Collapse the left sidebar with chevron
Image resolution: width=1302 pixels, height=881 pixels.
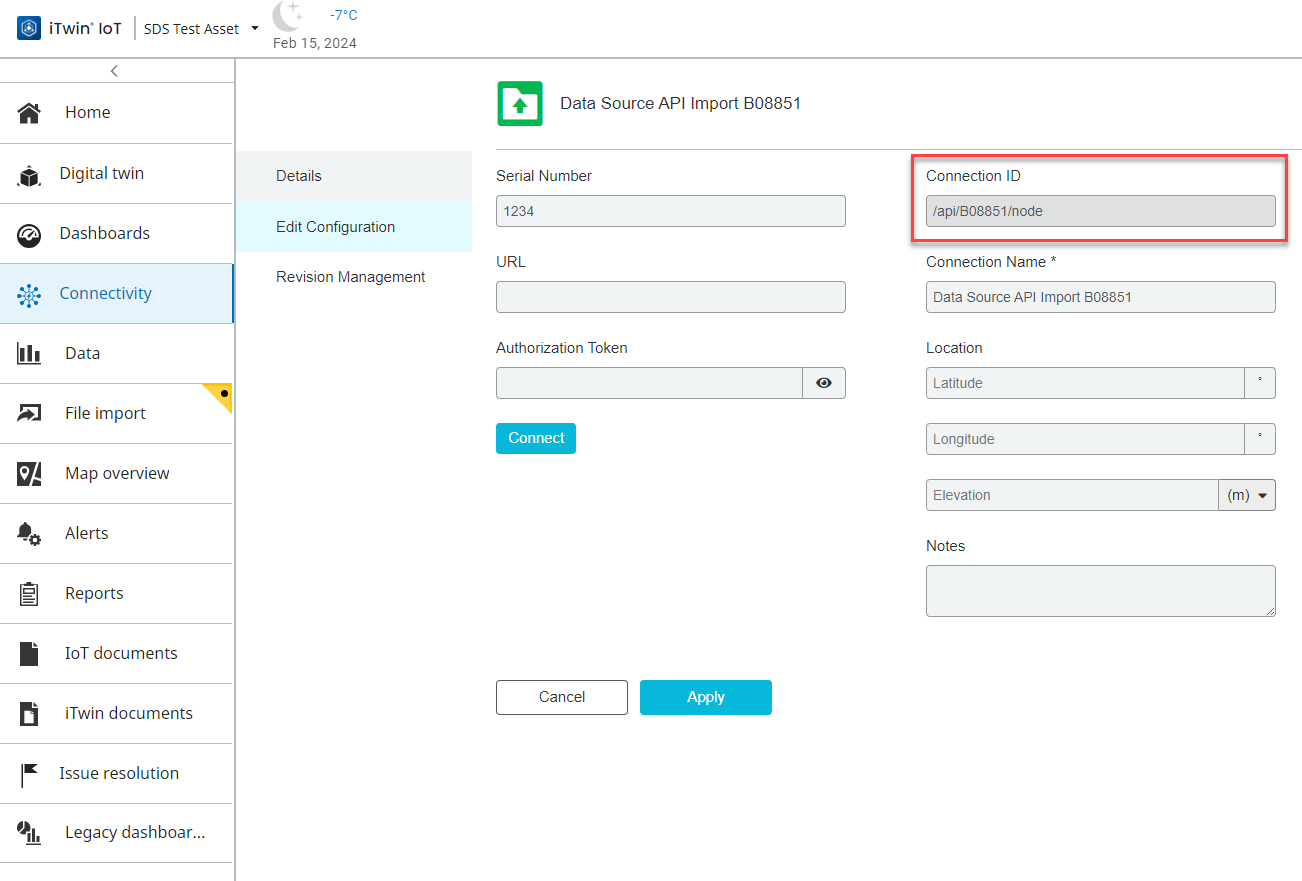click(x=115, y=71)
